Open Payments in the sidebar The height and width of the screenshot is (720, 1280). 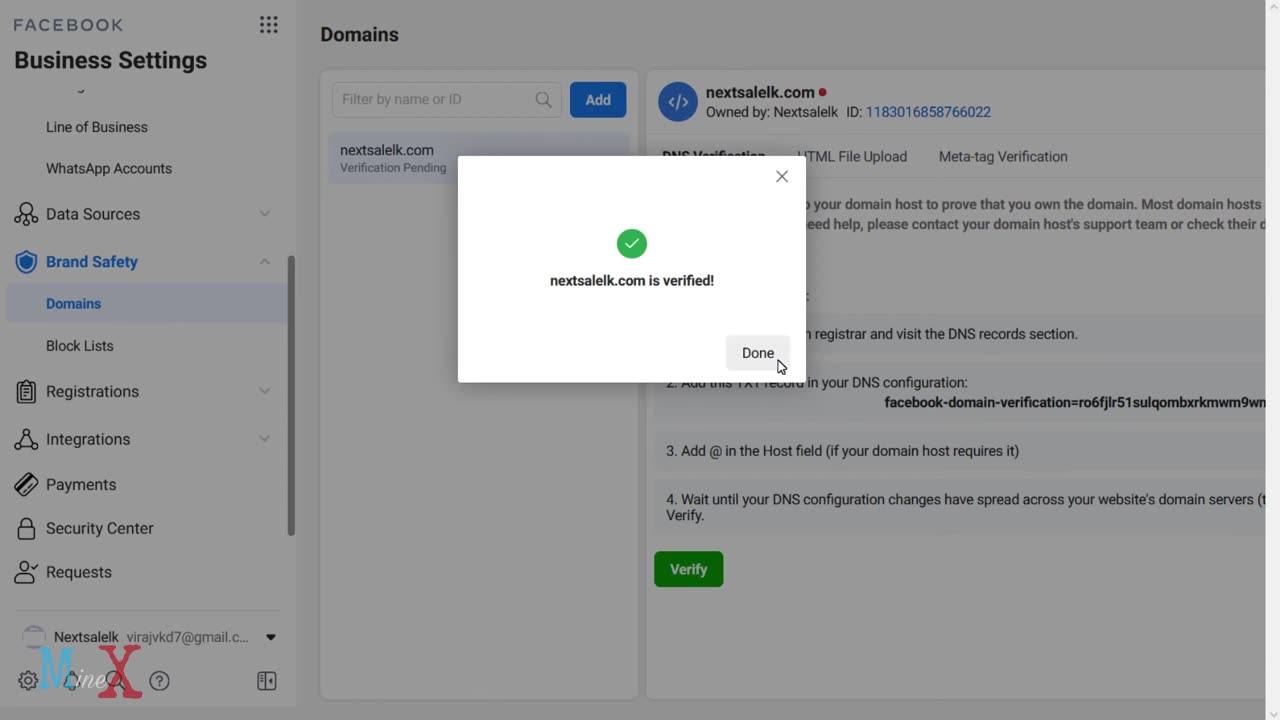[81, 484]
